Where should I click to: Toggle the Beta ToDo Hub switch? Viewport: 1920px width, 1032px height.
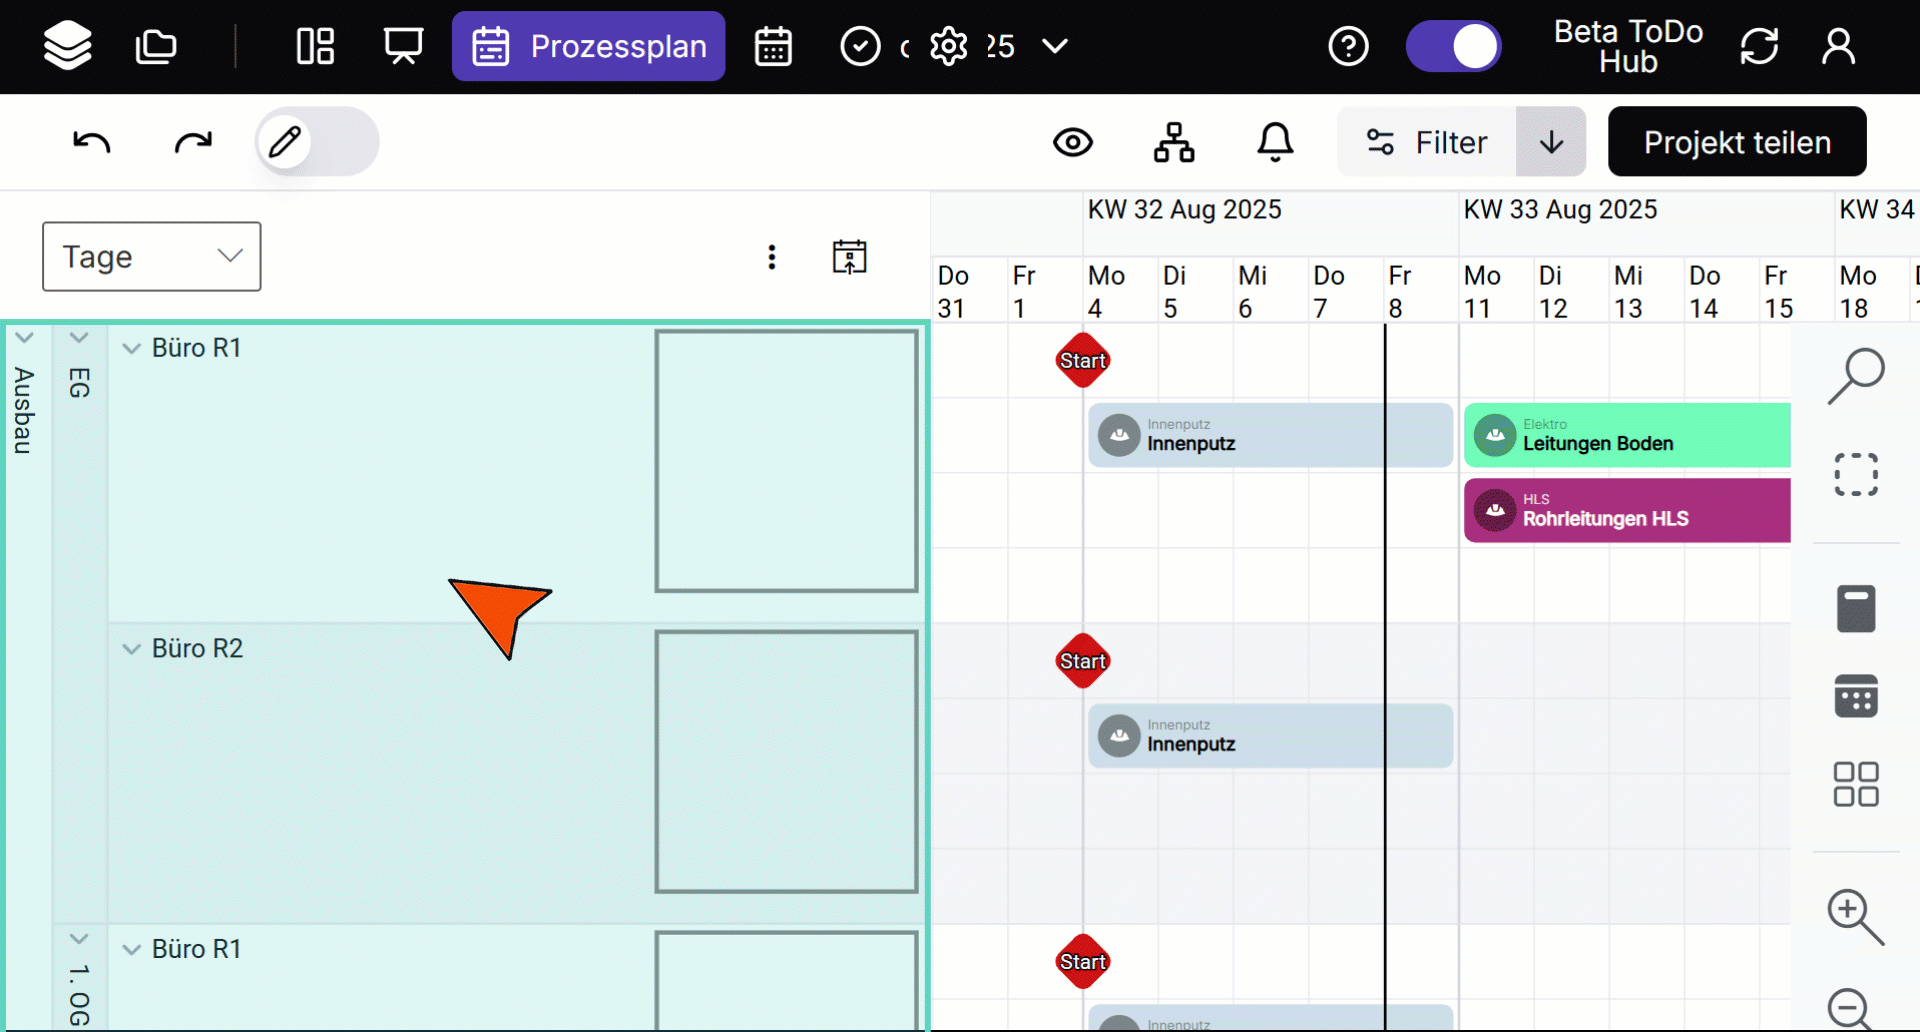(1453, 46)
